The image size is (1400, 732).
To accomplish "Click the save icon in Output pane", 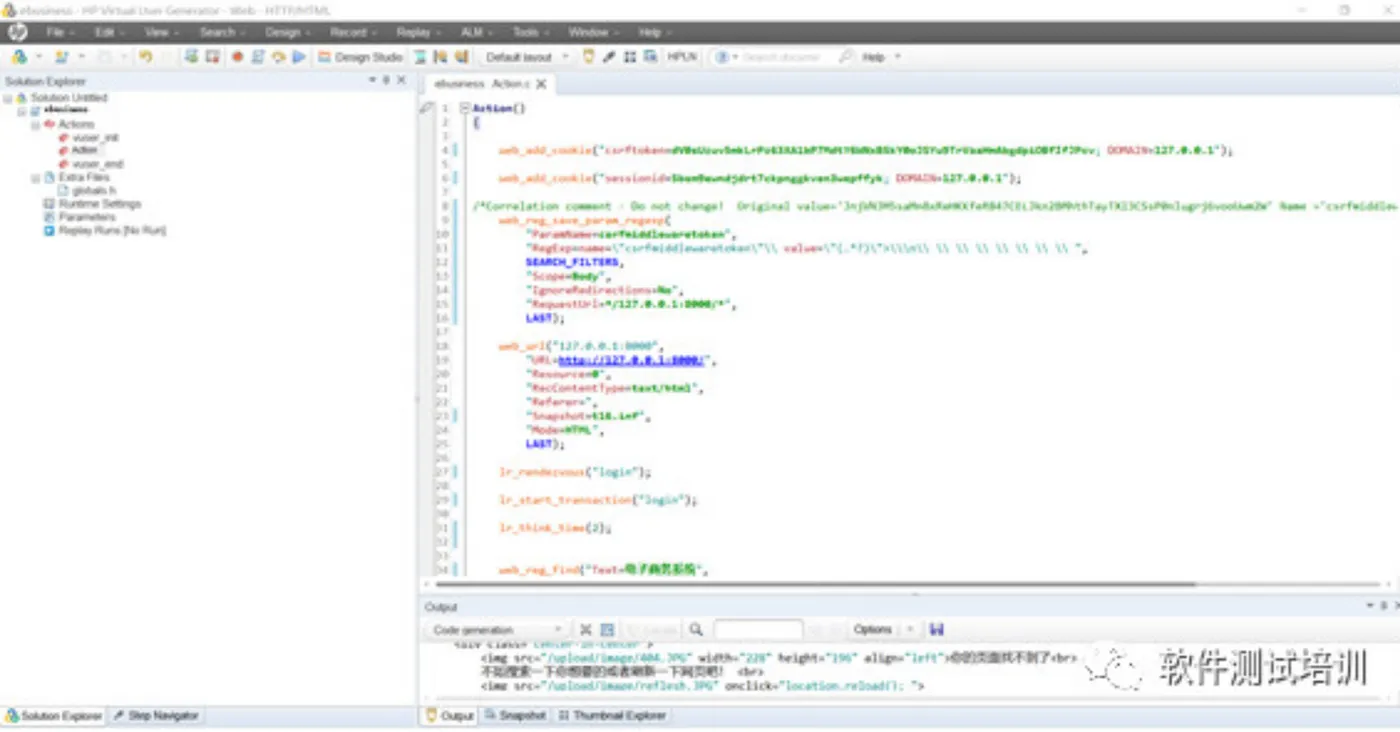I will point(937,630).
